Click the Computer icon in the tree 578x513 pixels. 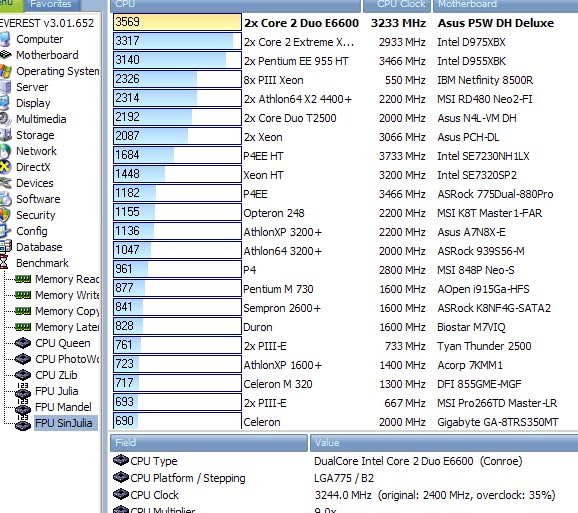point(4,39)
